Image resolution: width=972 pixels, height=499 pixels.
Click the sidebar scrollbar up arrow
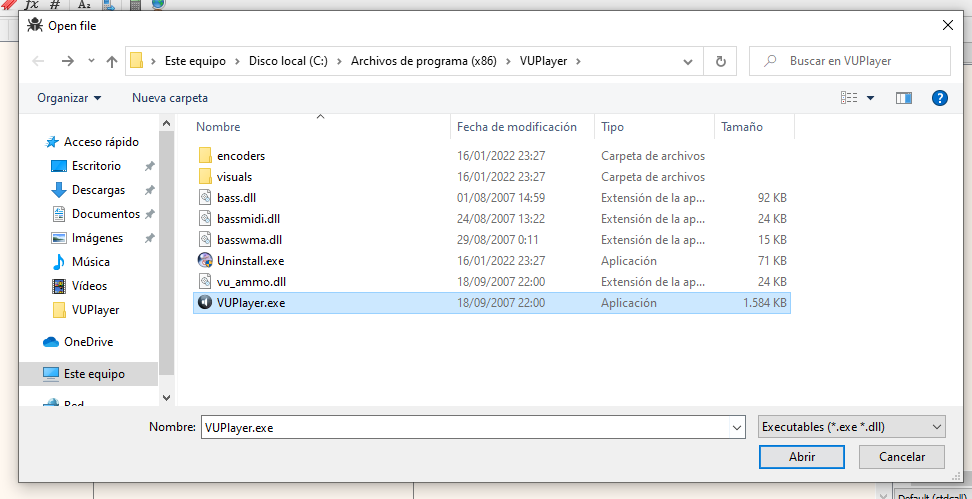[x=166, y=124]
